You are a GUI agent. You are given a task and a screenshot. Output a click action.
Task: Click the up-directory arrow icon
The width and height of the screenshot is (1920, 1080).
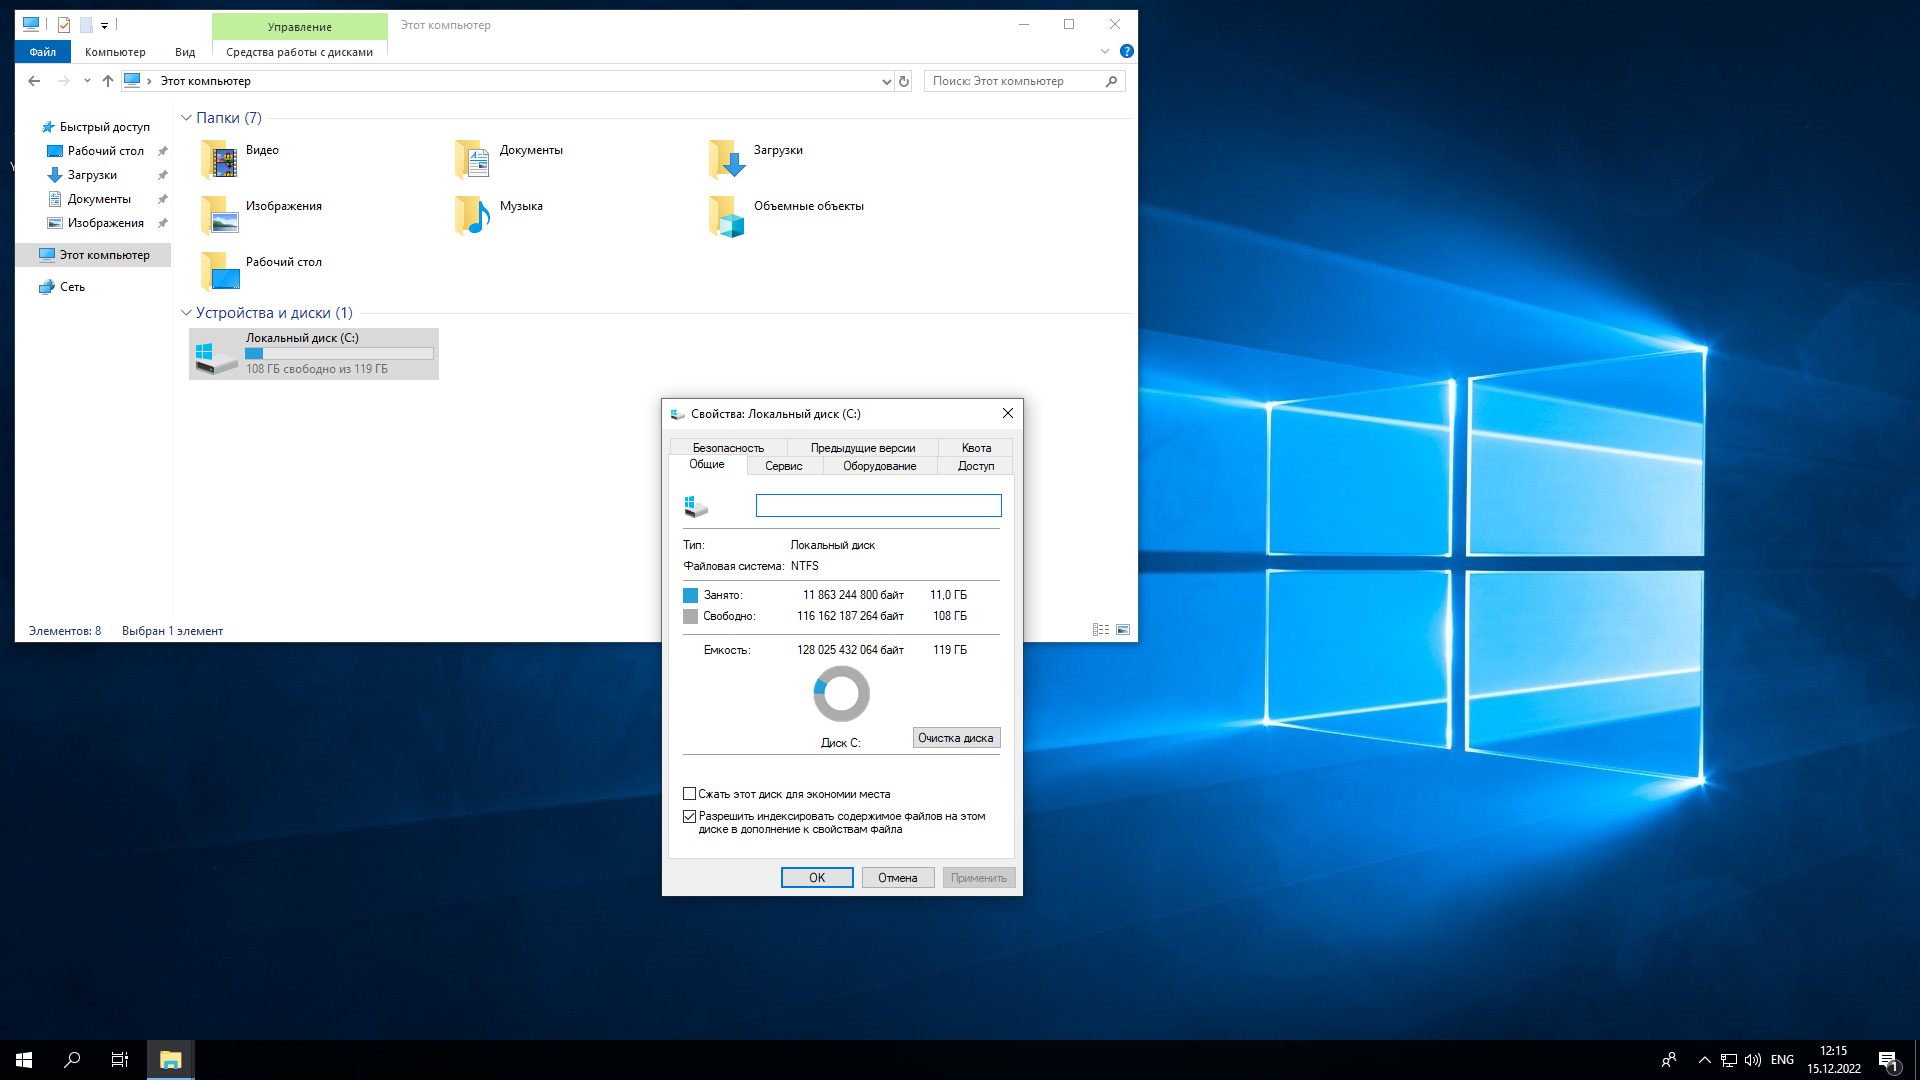point(108,81)
